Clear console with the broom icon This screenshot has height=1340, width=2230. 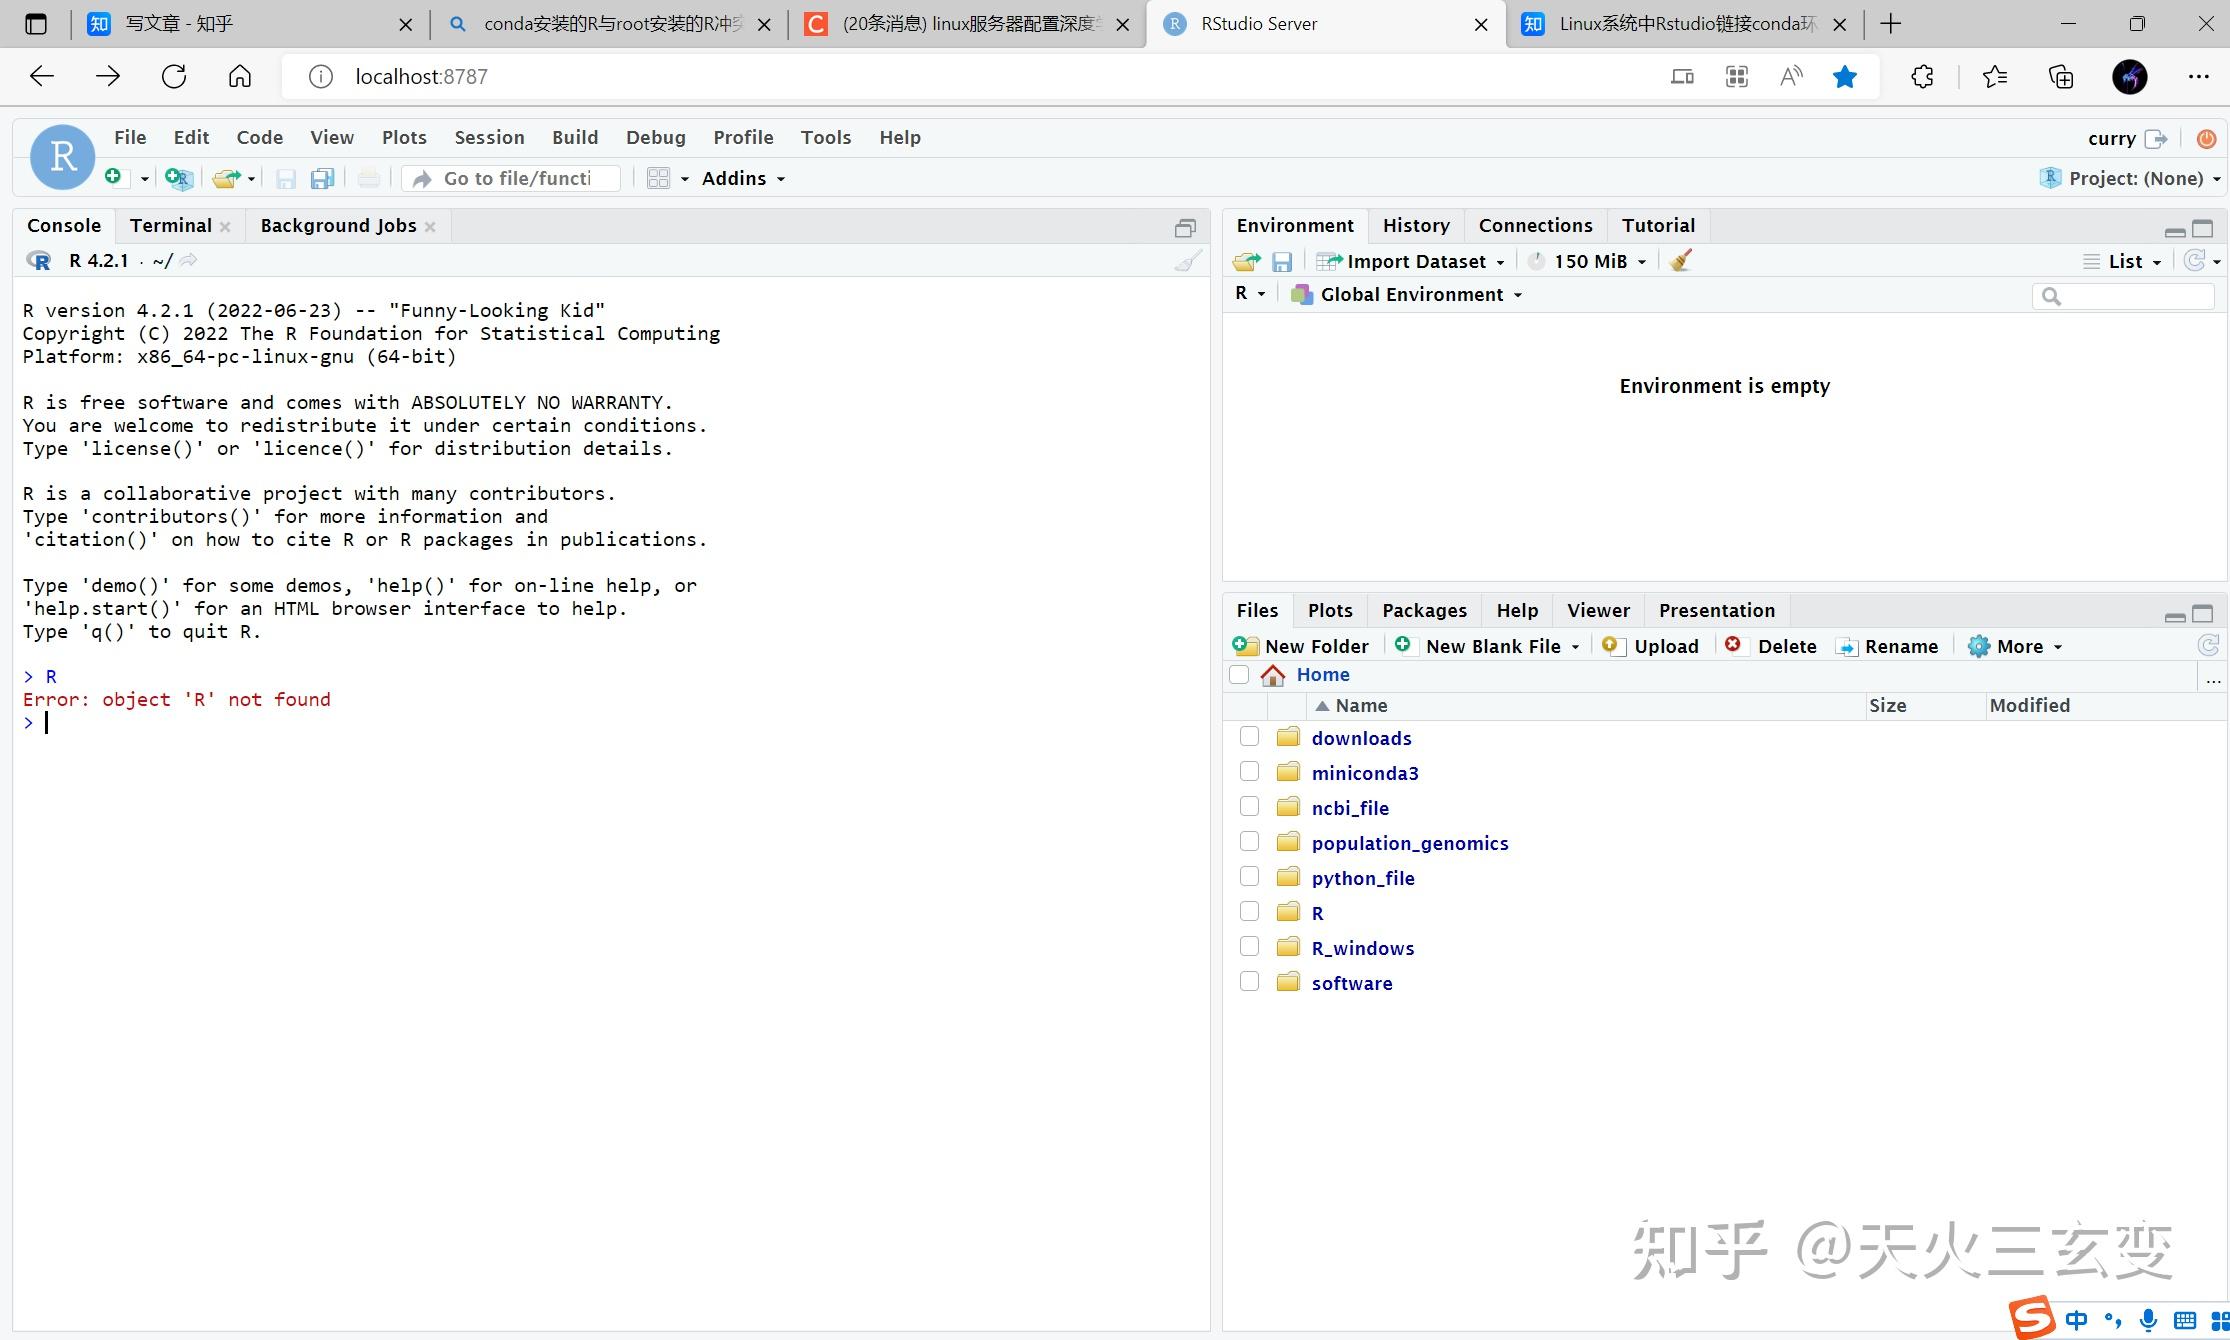pos(1187,261)
